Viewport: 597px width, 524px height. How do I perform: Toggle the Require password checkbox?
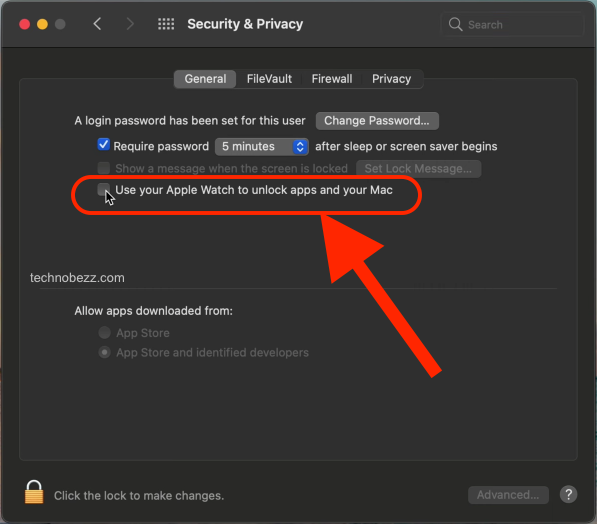point(104,145)
